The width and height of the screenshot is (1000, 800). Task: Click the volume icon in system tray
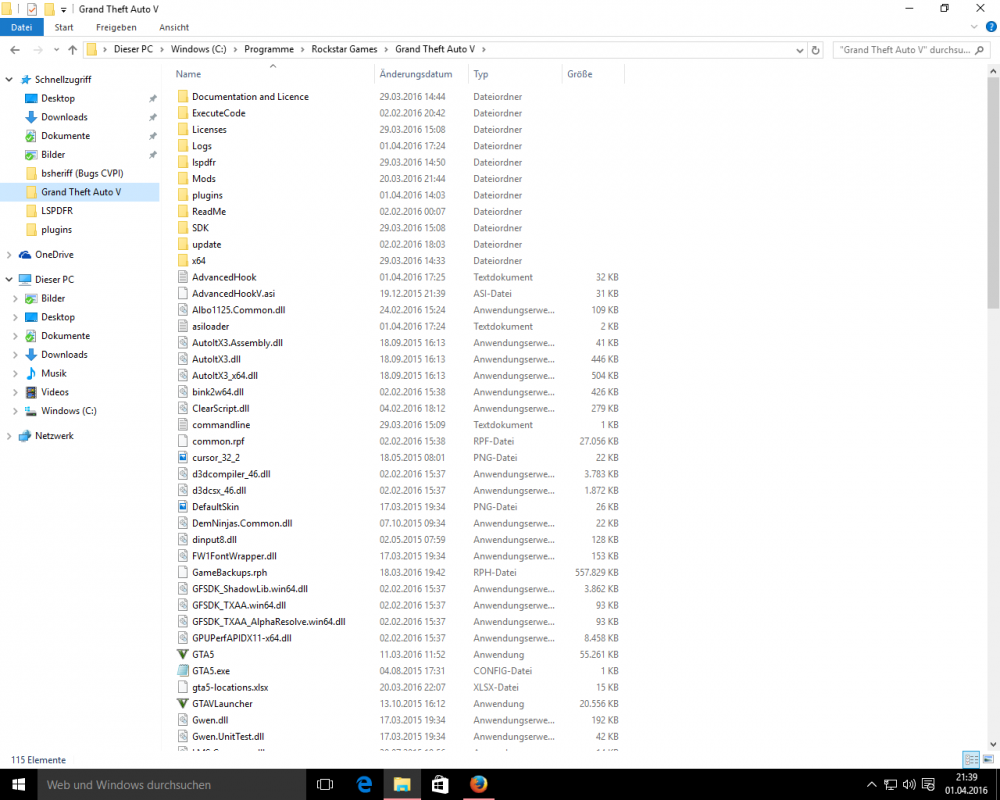[x=909, y=784]
